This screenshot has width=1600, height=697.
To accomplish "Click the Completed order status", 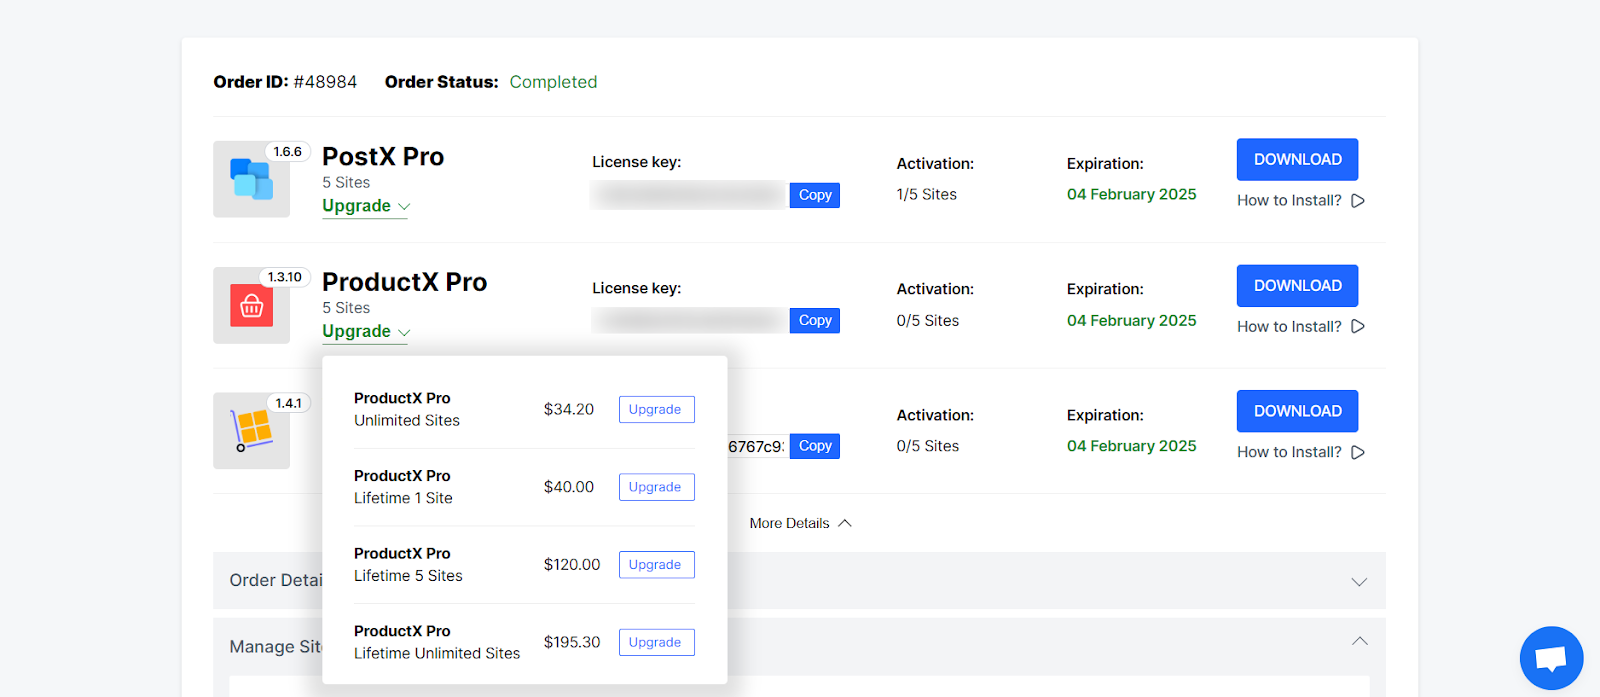I will pos(553,82).
